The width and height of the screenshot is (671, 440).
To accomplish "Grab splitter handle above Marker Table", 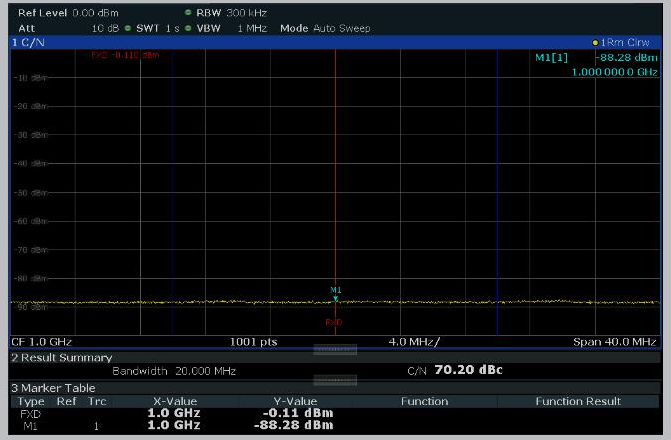I will [x=335, y=381].
